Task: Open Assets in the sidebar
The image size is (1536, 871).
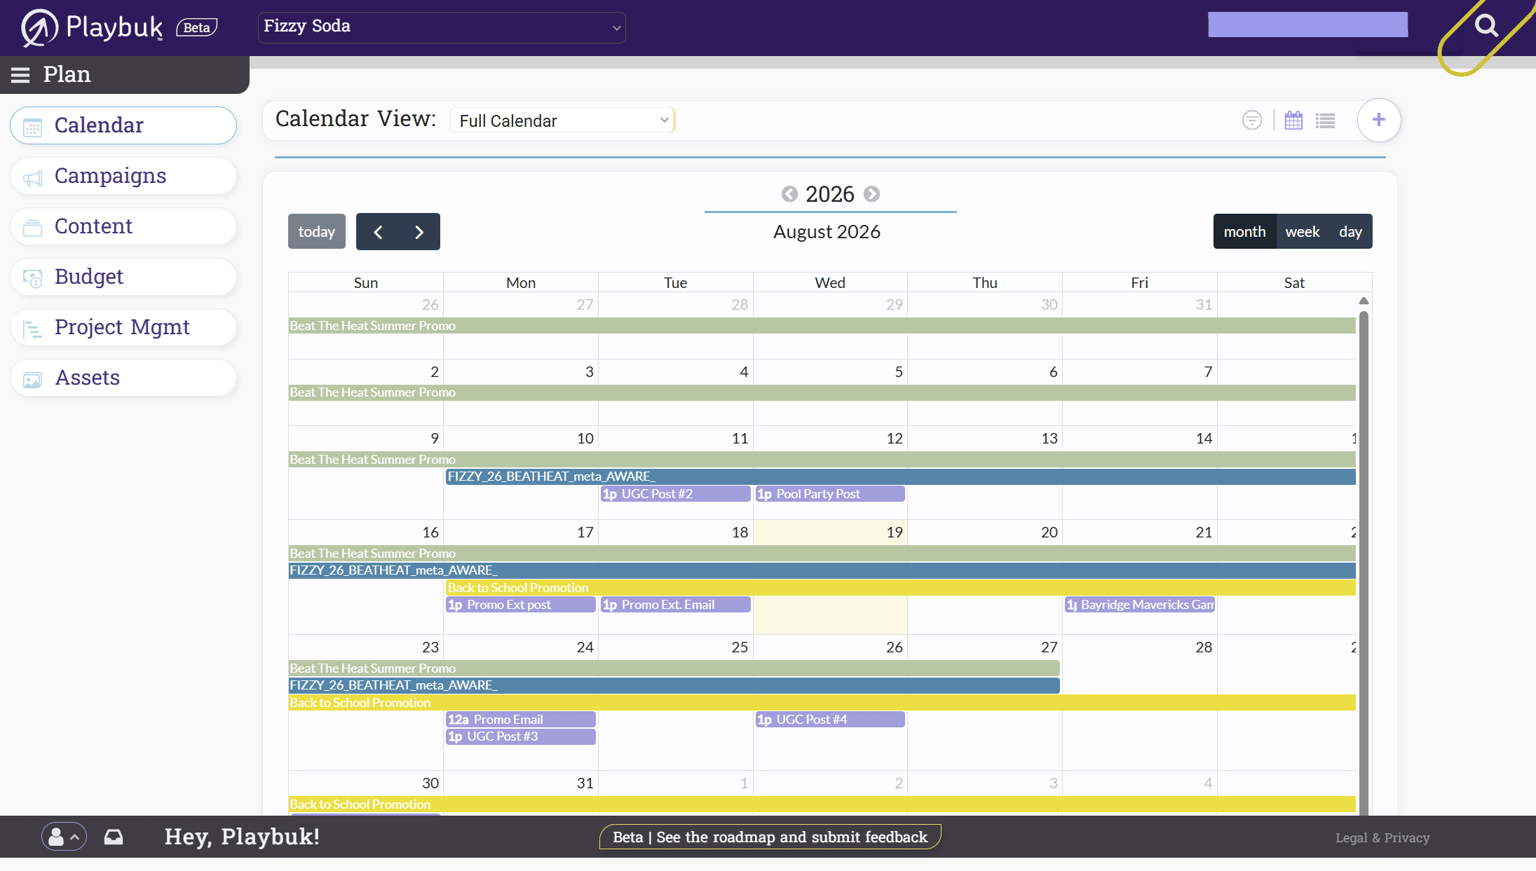Action: click(x=123, y=378)
